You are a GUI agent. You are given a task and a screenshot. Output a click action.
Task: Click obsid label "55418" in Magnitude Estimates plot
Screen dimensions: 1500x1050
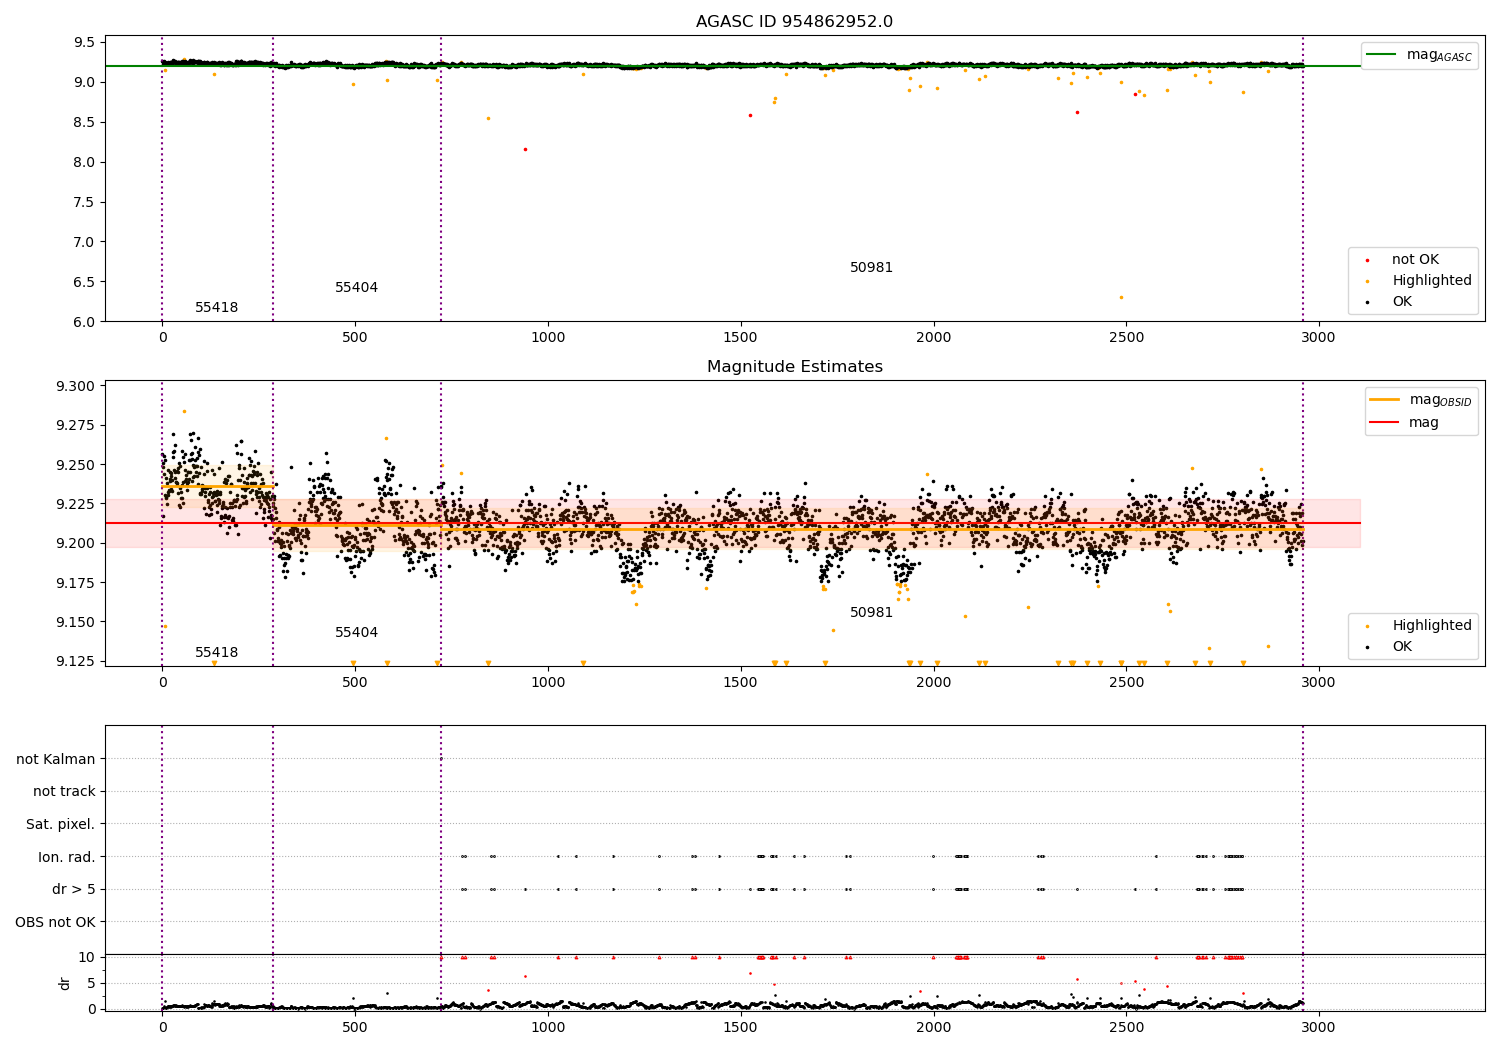(216, 653)
